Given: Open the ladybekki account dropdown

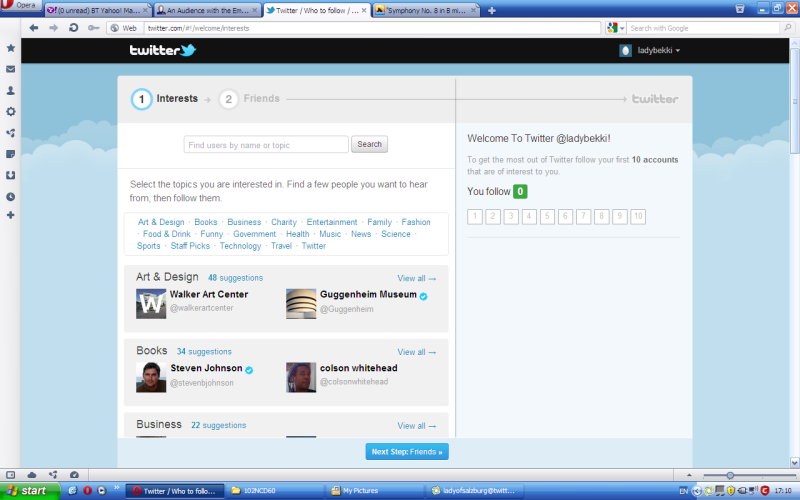Looking at the screenshot, I should pyautogui.click(x=649, y=51).
